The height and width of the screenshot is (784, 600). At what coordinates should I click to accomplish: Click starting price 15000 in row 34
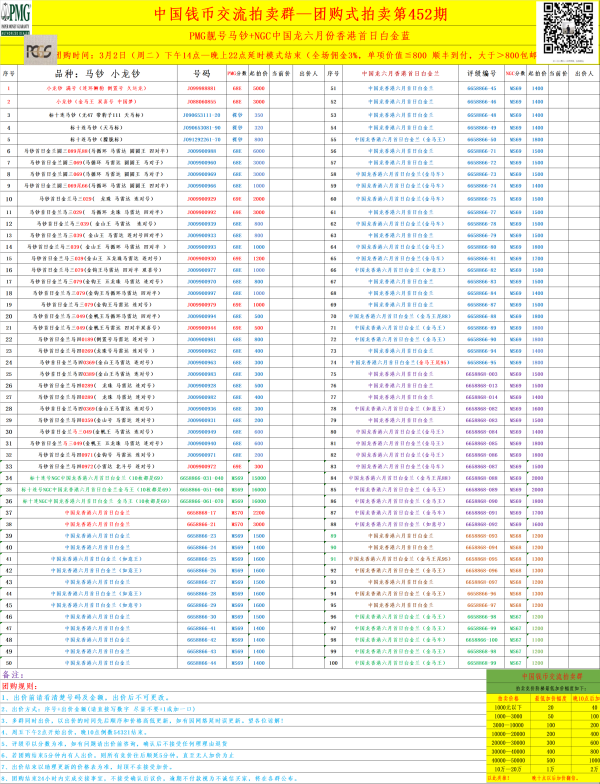pyautogui.click(x=259, y=479)
